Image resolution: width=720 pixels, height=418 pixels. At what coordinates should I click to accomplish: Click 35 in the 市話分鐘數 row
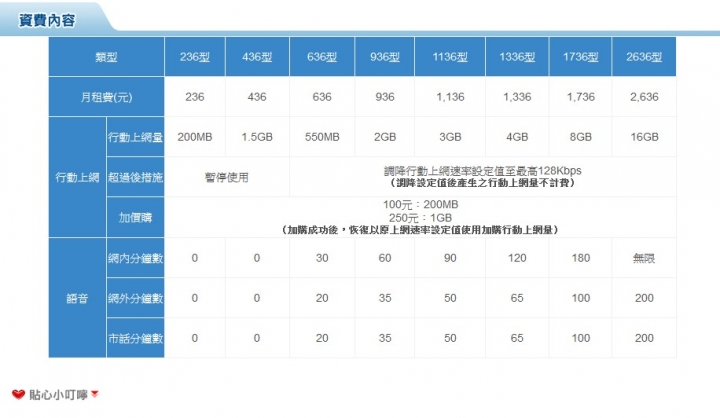[x=385, y=338]
